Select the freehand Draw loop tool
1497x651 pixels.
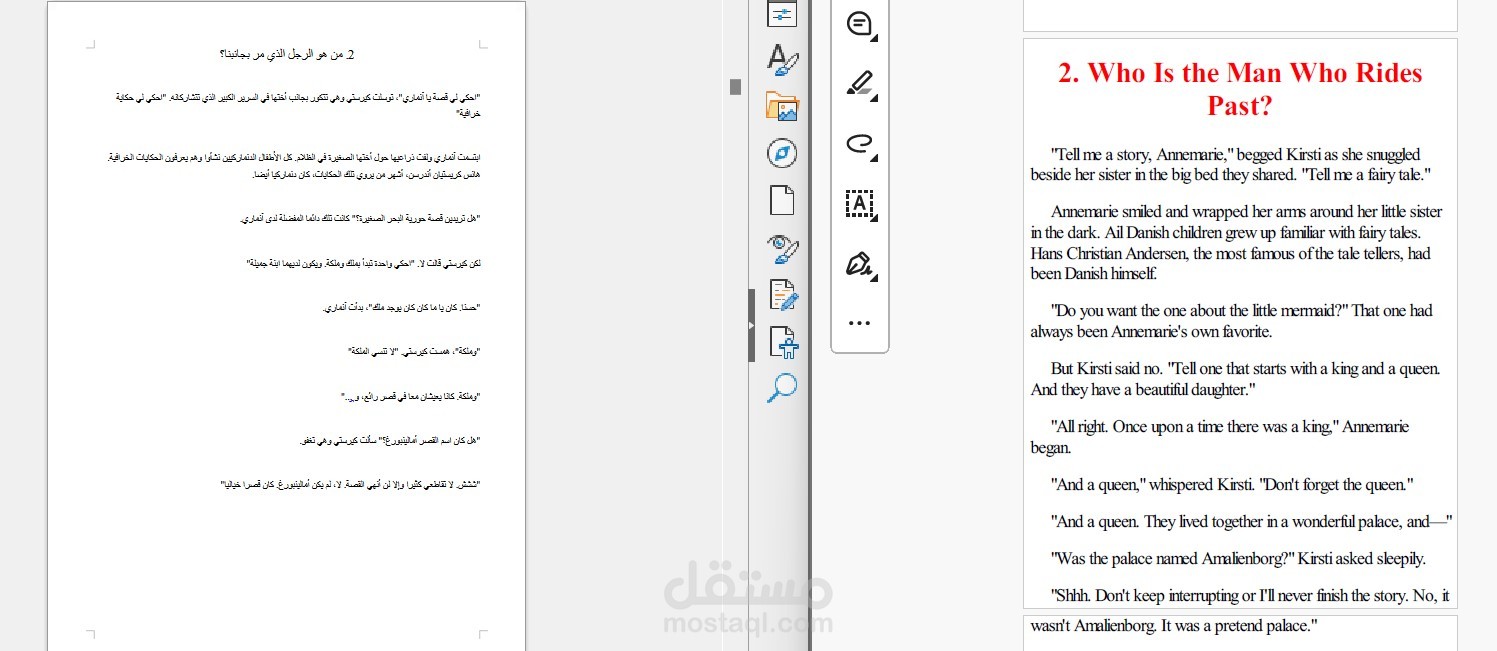pos(859,144)
